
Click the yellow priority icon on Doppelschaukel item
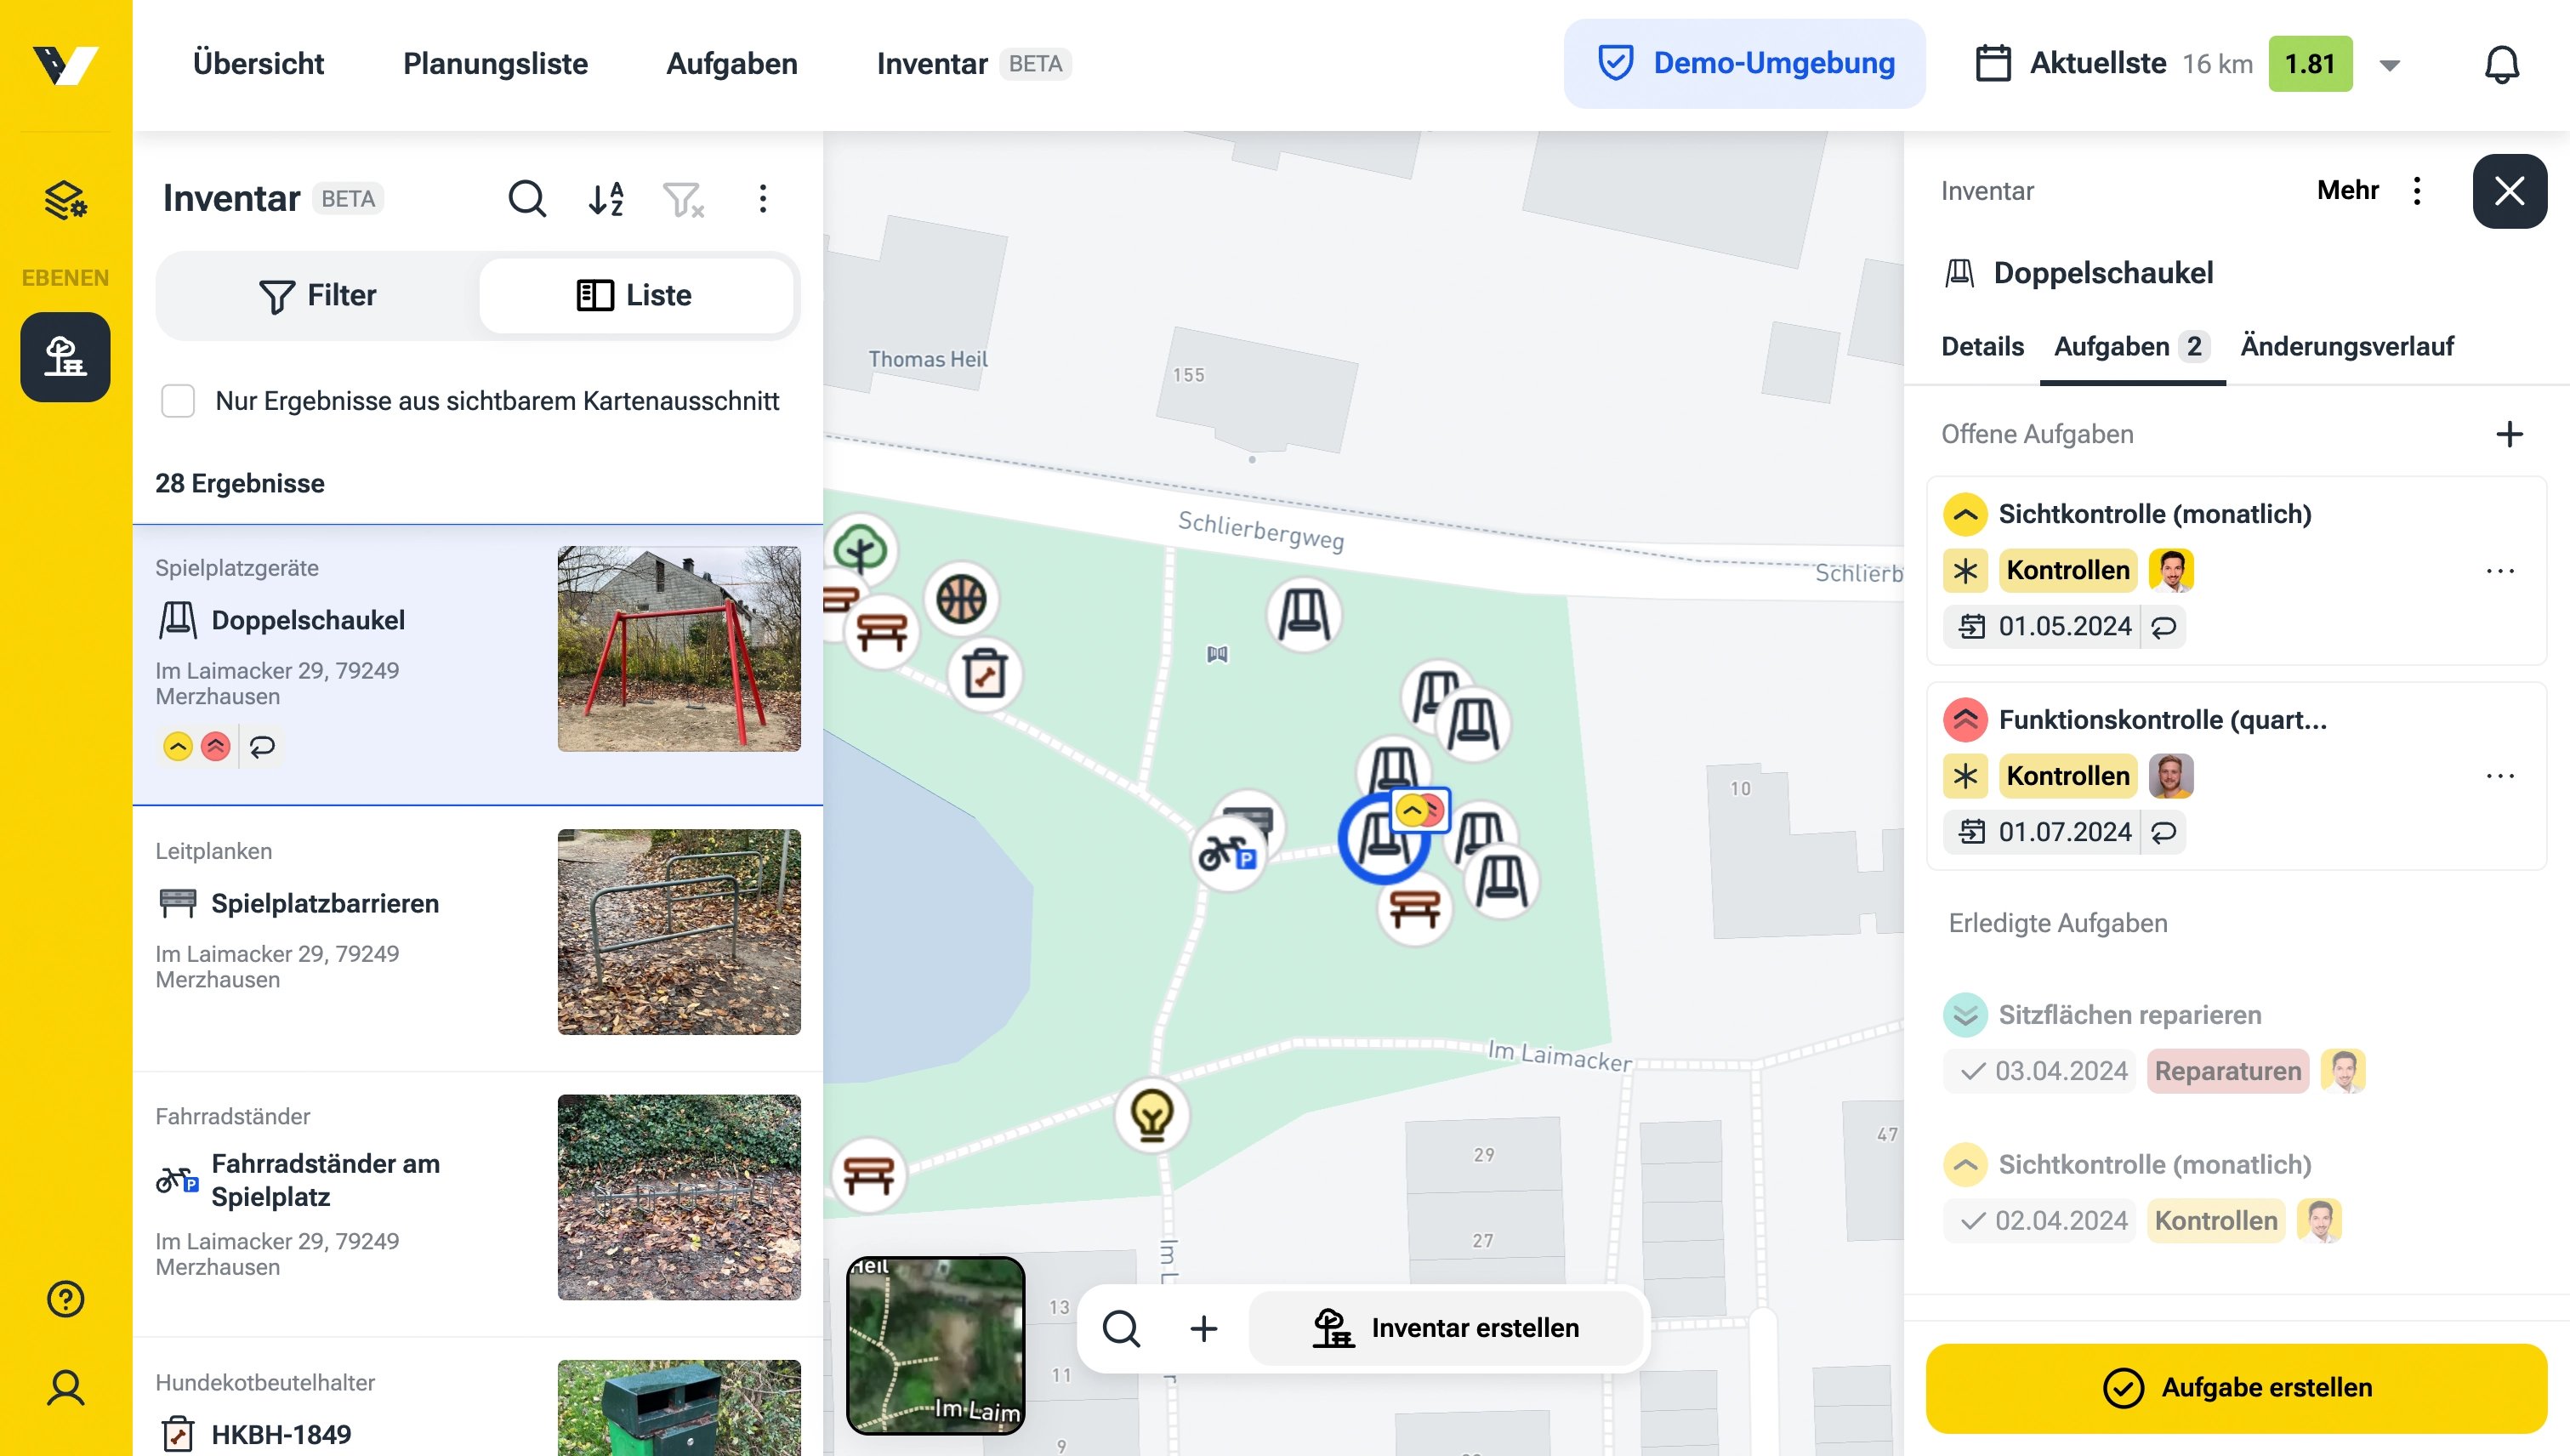178,746
